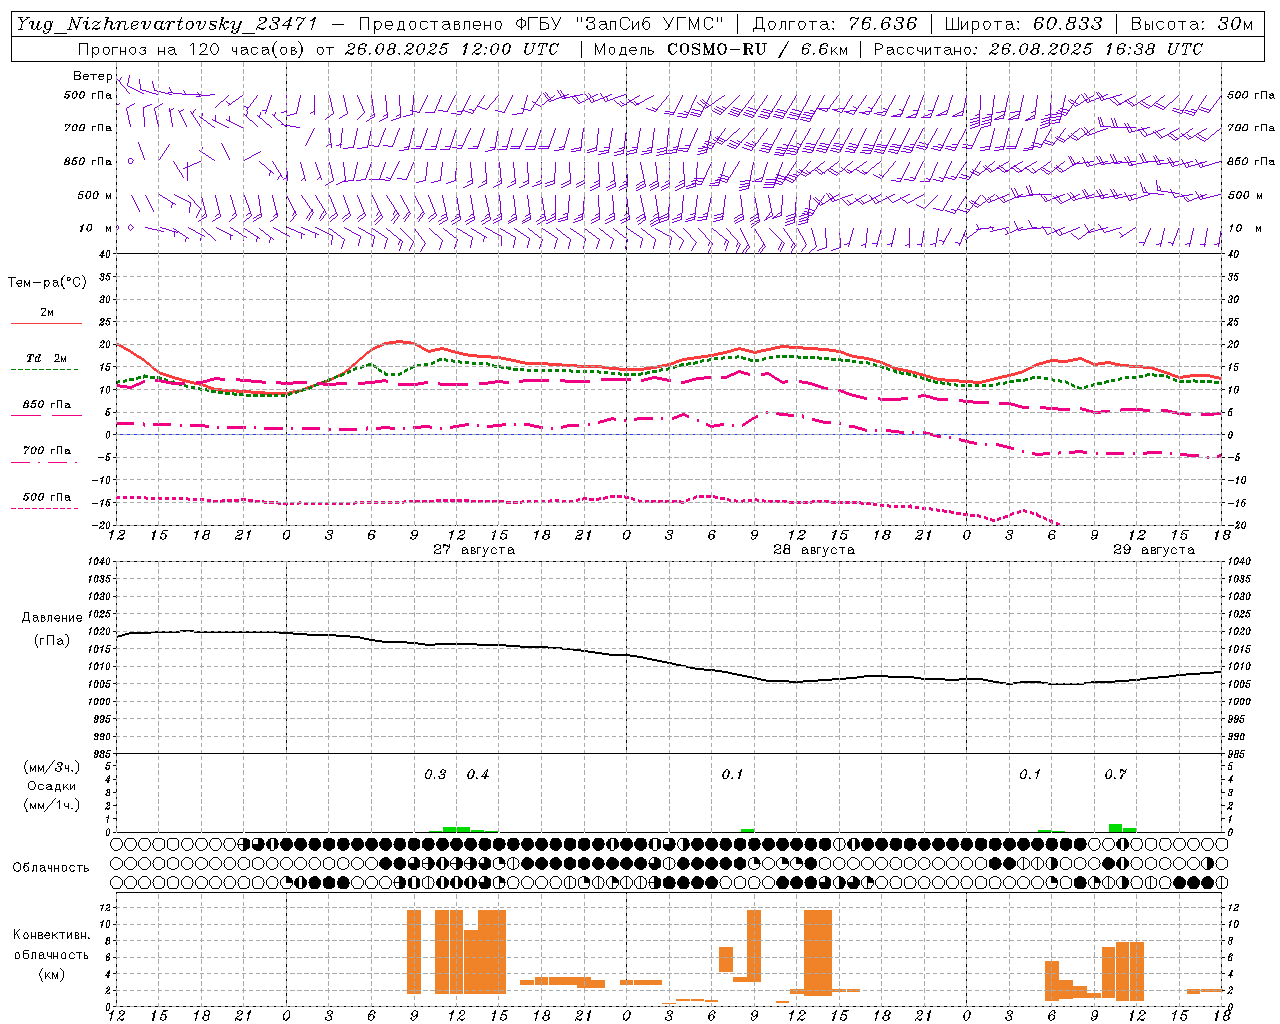The image size is (1280, 1024).
Task: Click the Тем-ра(°C) panel label
Action: 47,283
